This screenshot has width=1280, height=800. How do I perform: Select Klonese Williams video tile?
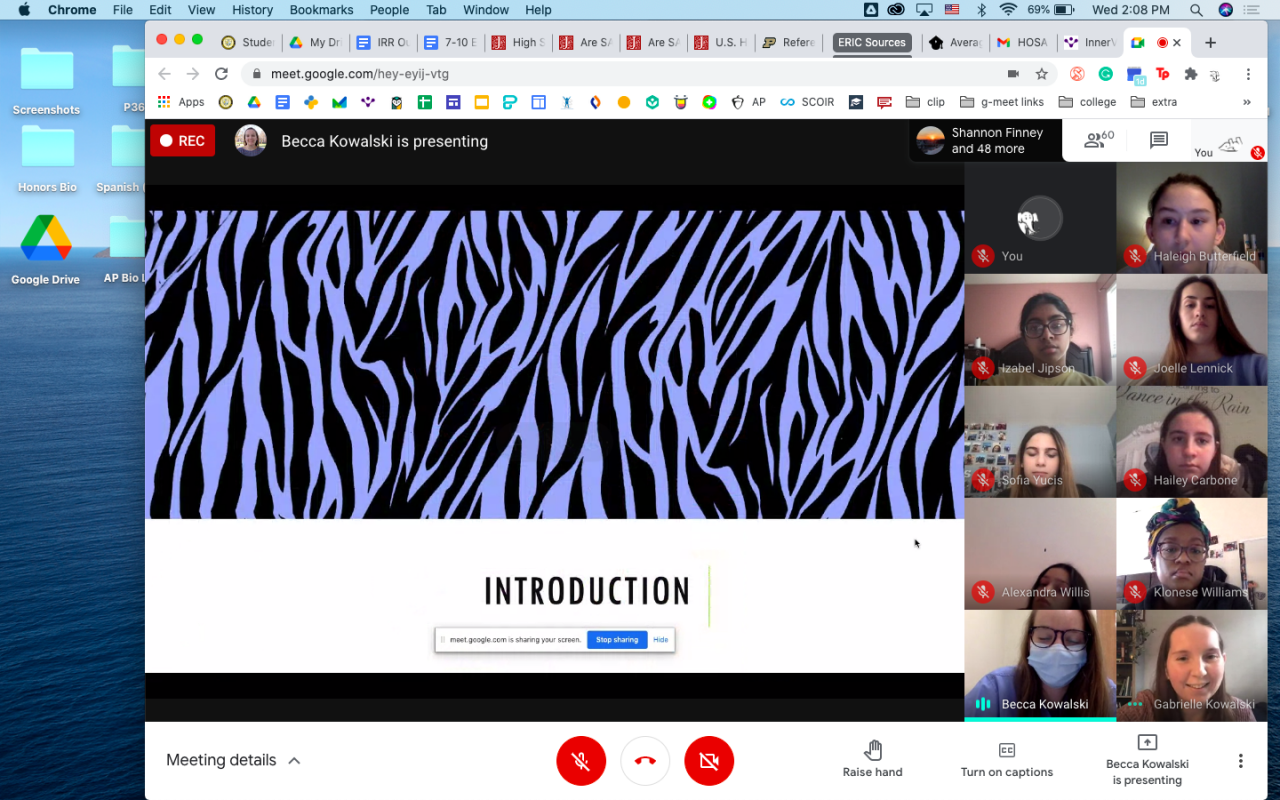[x=1191, y=554]
